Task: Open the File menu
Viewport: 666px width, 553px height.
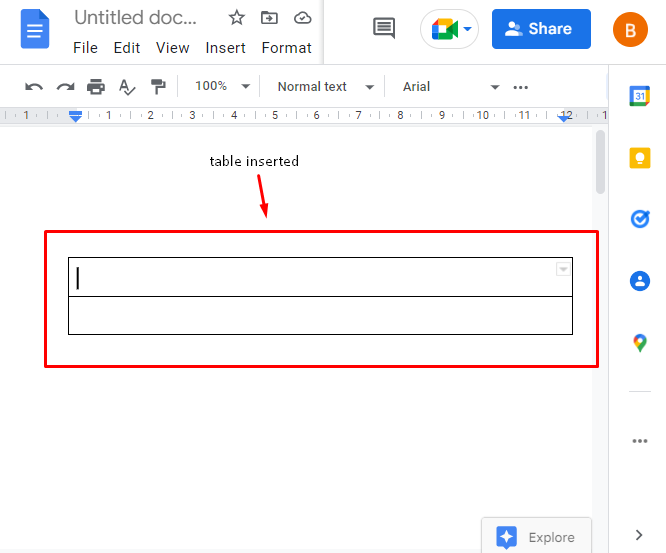Action: (85, 48)
